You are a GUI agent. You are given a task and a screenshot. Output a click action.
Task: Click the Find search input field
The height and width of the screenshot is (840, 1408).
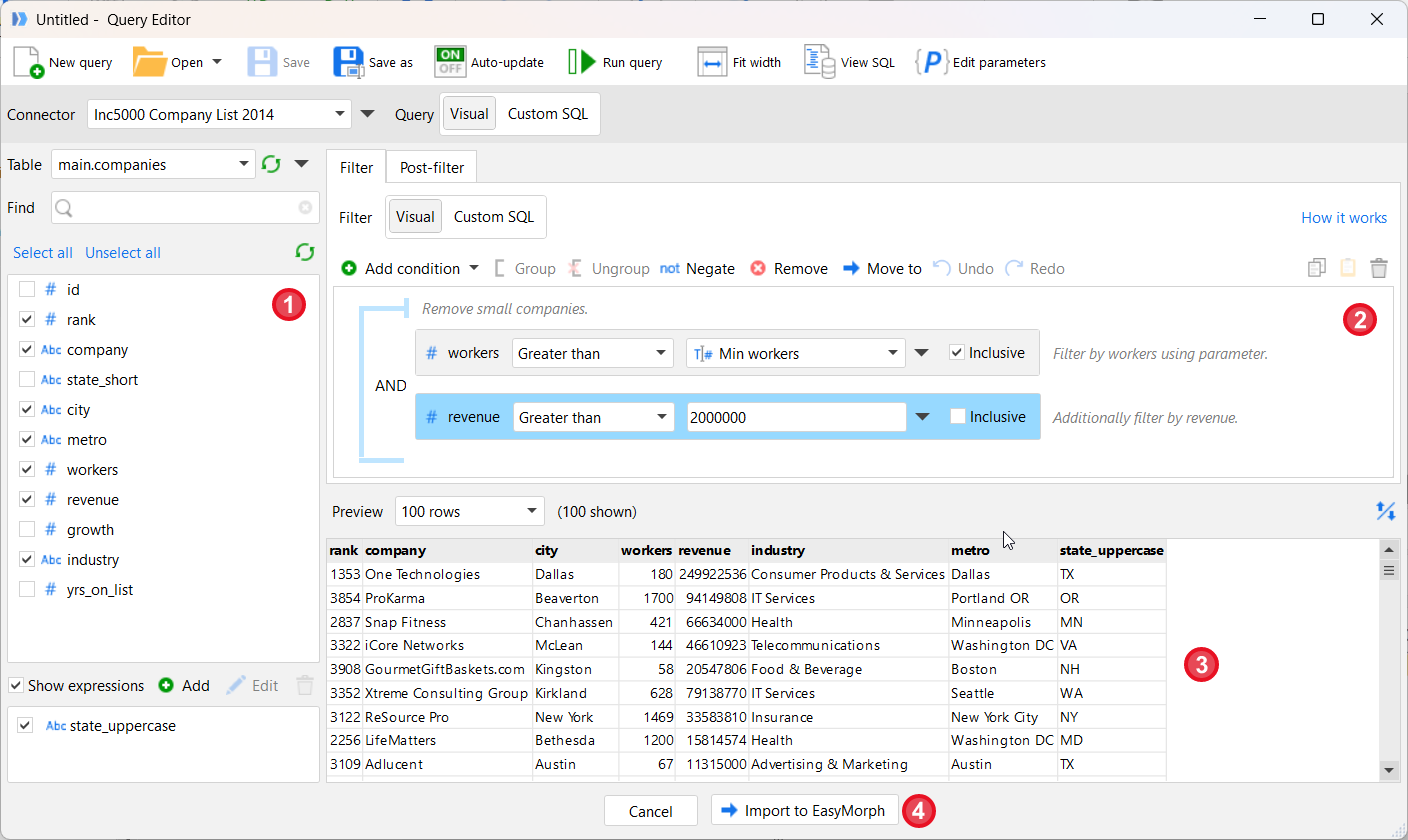click(185, 208)
